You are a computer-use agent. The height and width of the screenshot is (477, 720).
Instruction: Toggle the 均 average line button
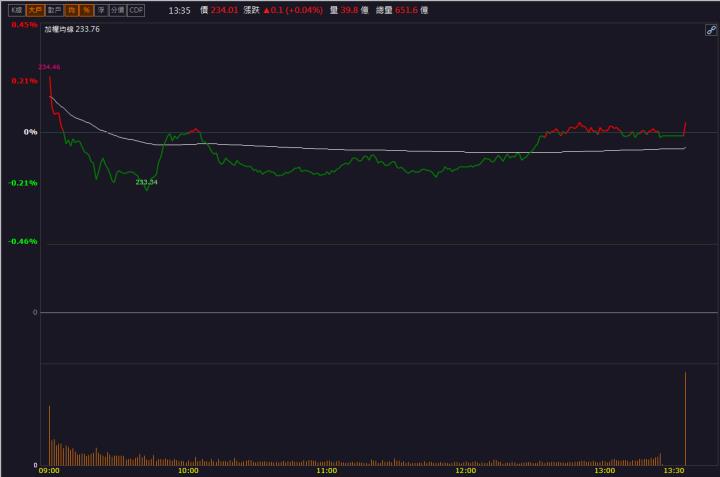click(x=72, y=9)
